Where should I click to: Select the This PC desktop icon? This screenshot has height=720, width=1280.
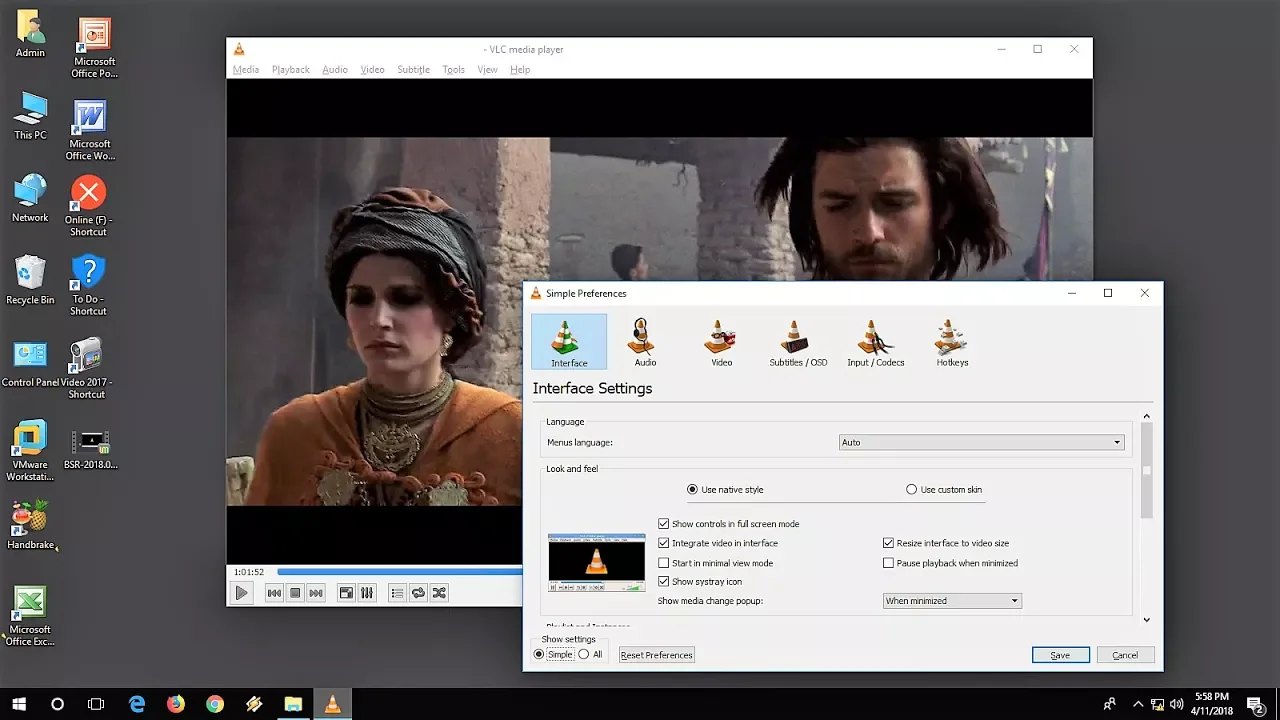click(30, 115)
